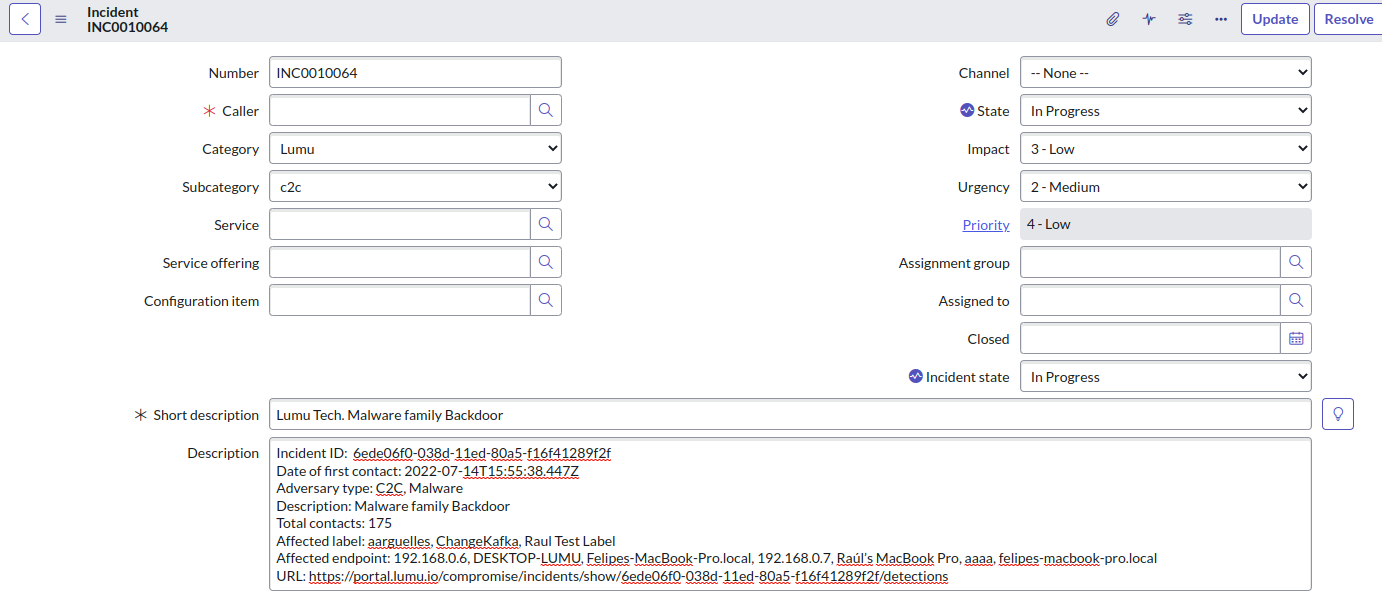The height and width of the screenshot is (598, 1382).
Task: Open the activity stream icon
Action: [x=1149, y=19]
